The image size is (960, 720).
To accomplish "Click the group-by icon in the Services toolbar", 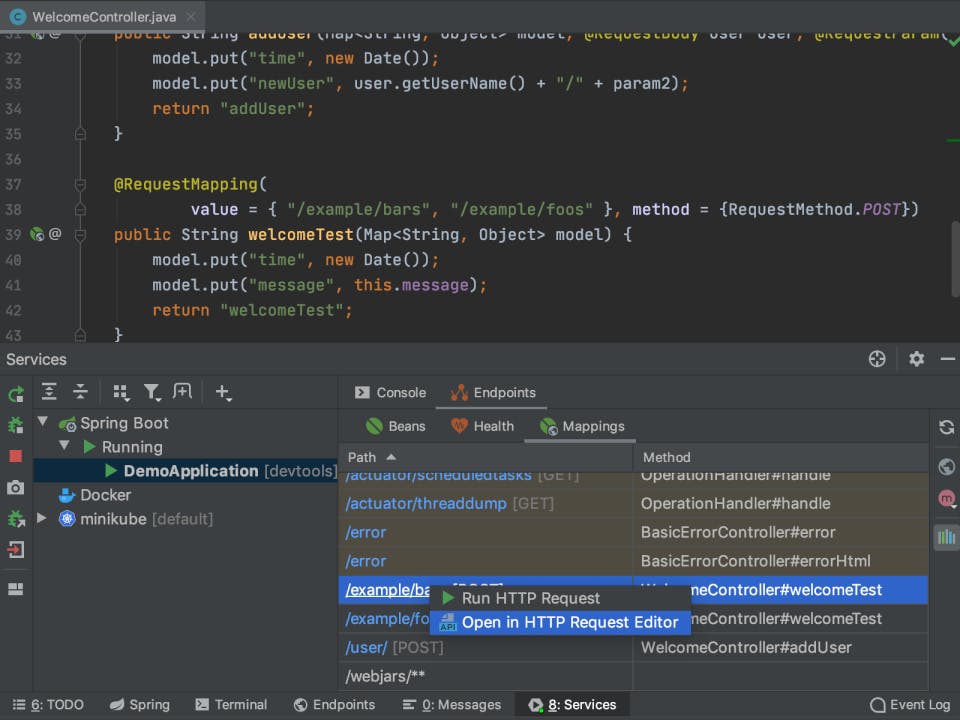I will click(118, 391).
